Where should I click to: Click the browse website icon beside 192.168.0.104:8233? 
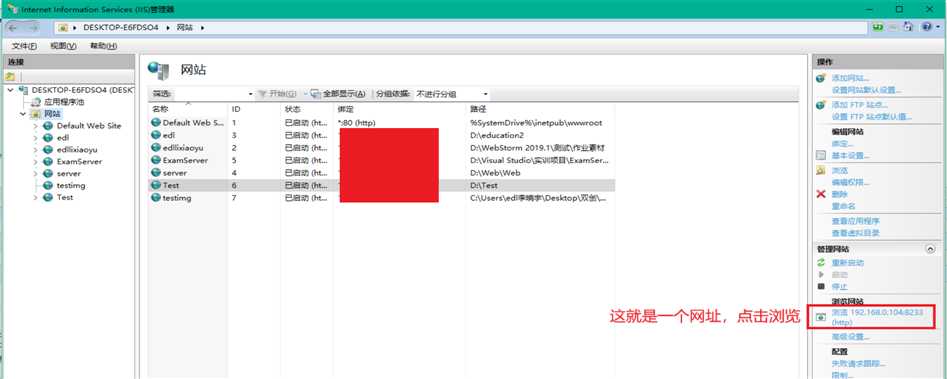(x=820, y=317)
